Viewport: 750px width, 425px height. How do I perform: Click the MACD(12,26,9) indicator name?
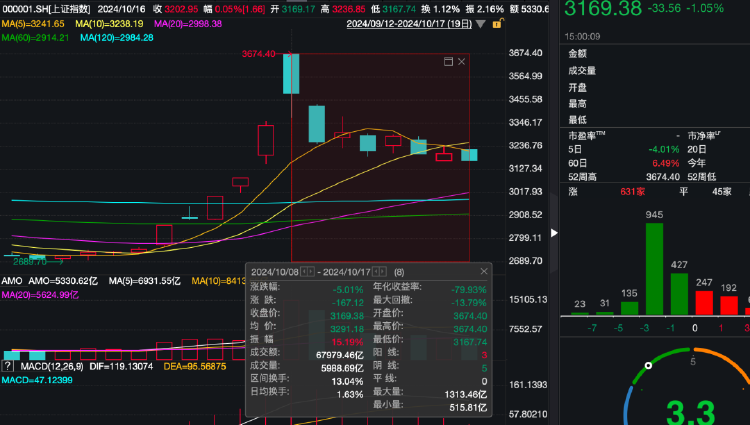point(52,367)
